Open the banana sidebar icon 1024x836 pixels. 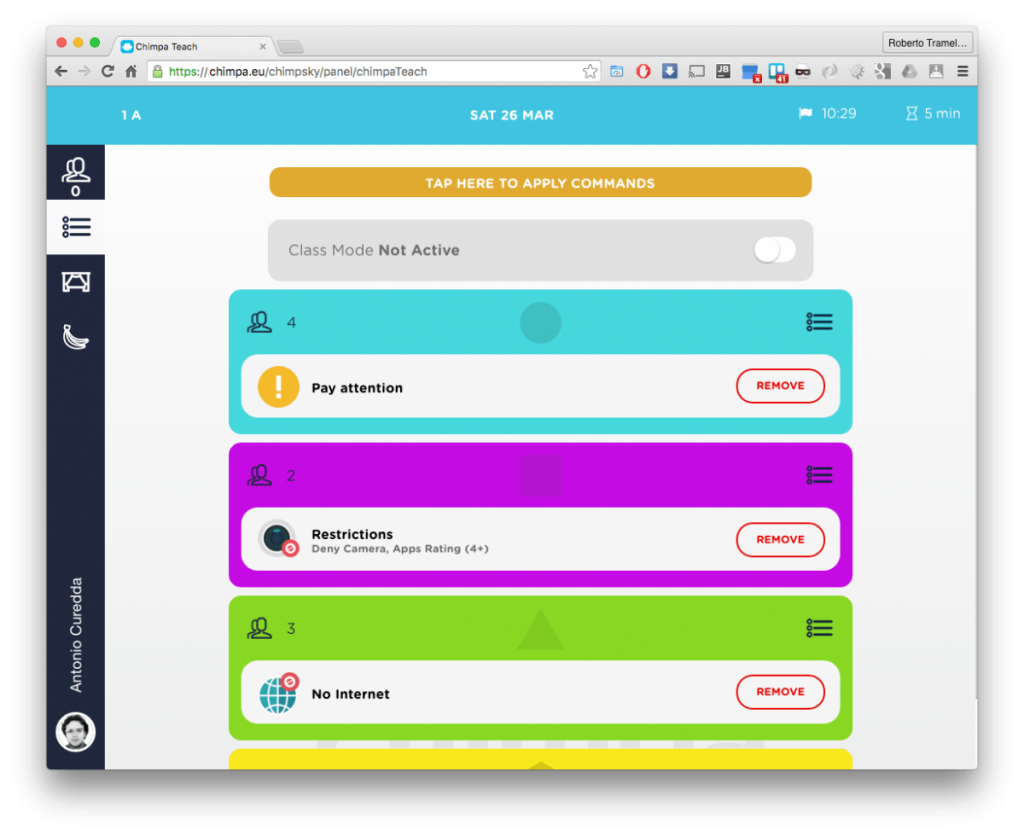[x=76, y=337]
